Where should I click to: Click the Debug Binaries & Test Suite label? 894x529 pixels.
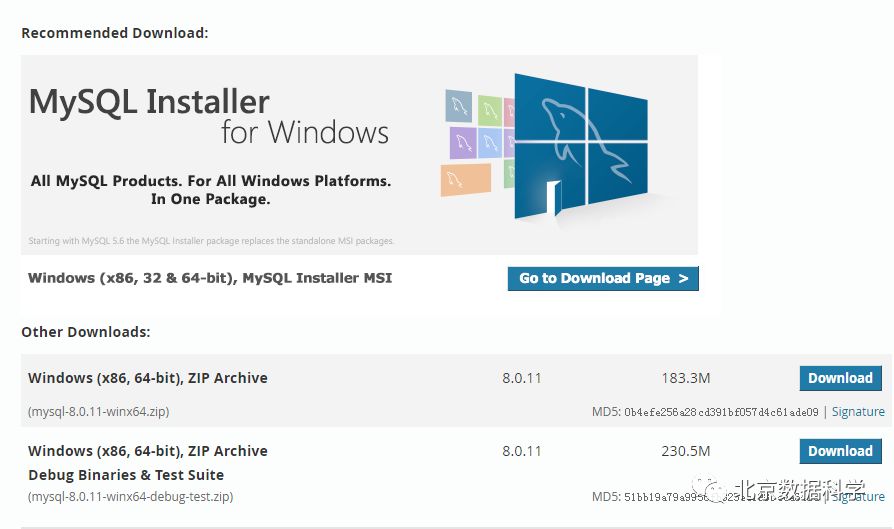[x=126, y=475]
